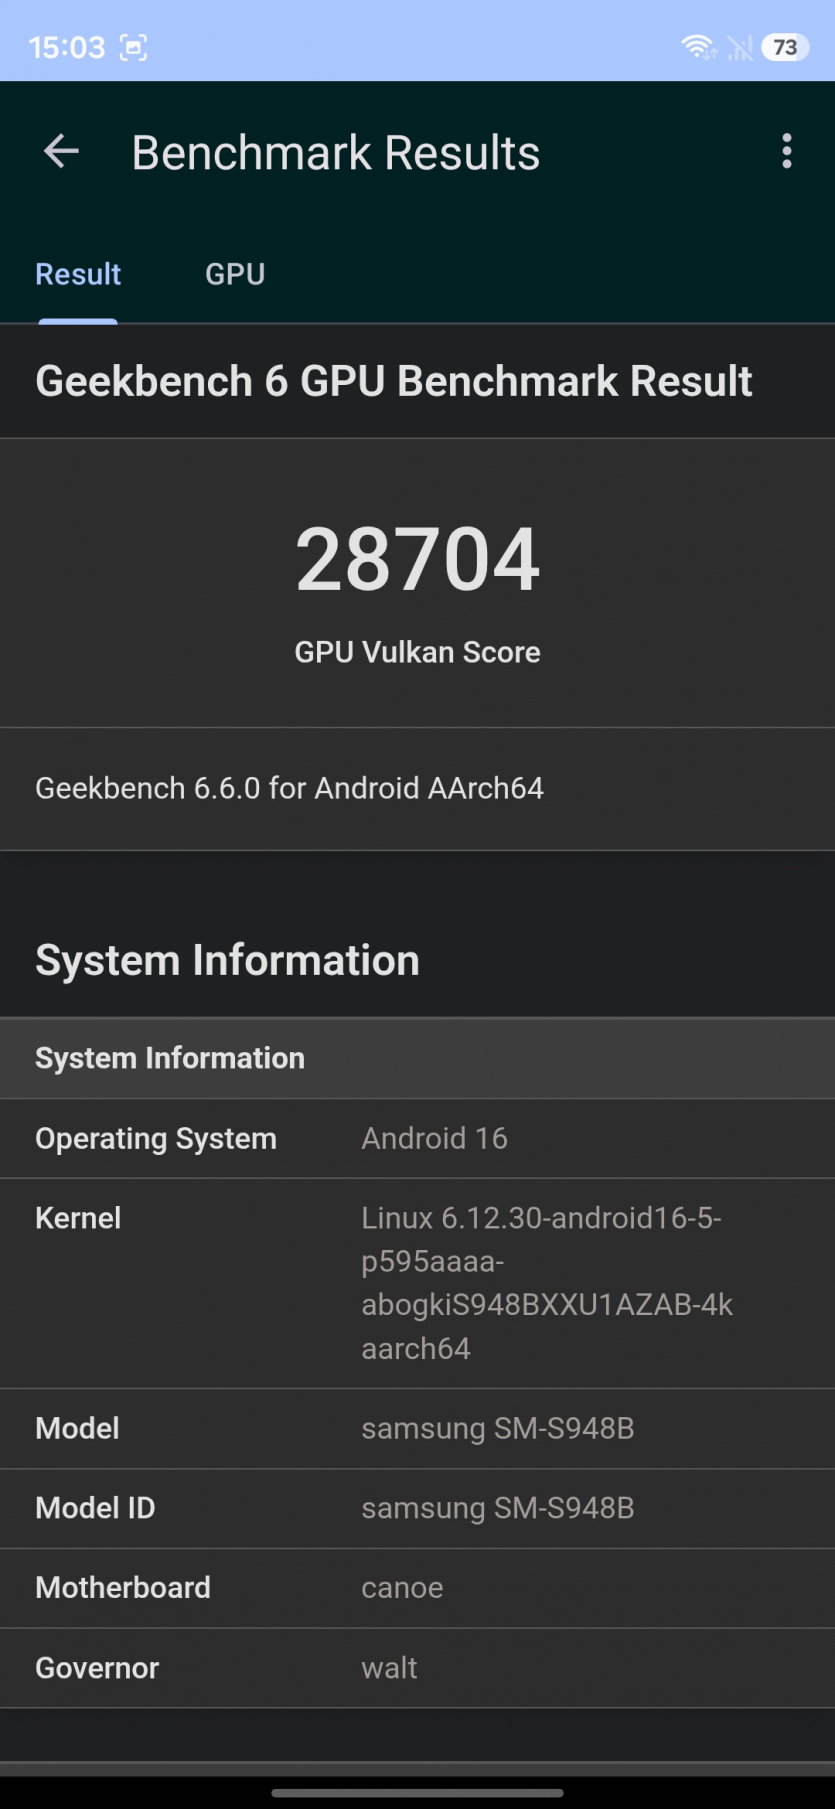Viewport: 835px width, 1809px height.
Task: Tap the status bar clock 15:03
Action: [x=67, y=47]
